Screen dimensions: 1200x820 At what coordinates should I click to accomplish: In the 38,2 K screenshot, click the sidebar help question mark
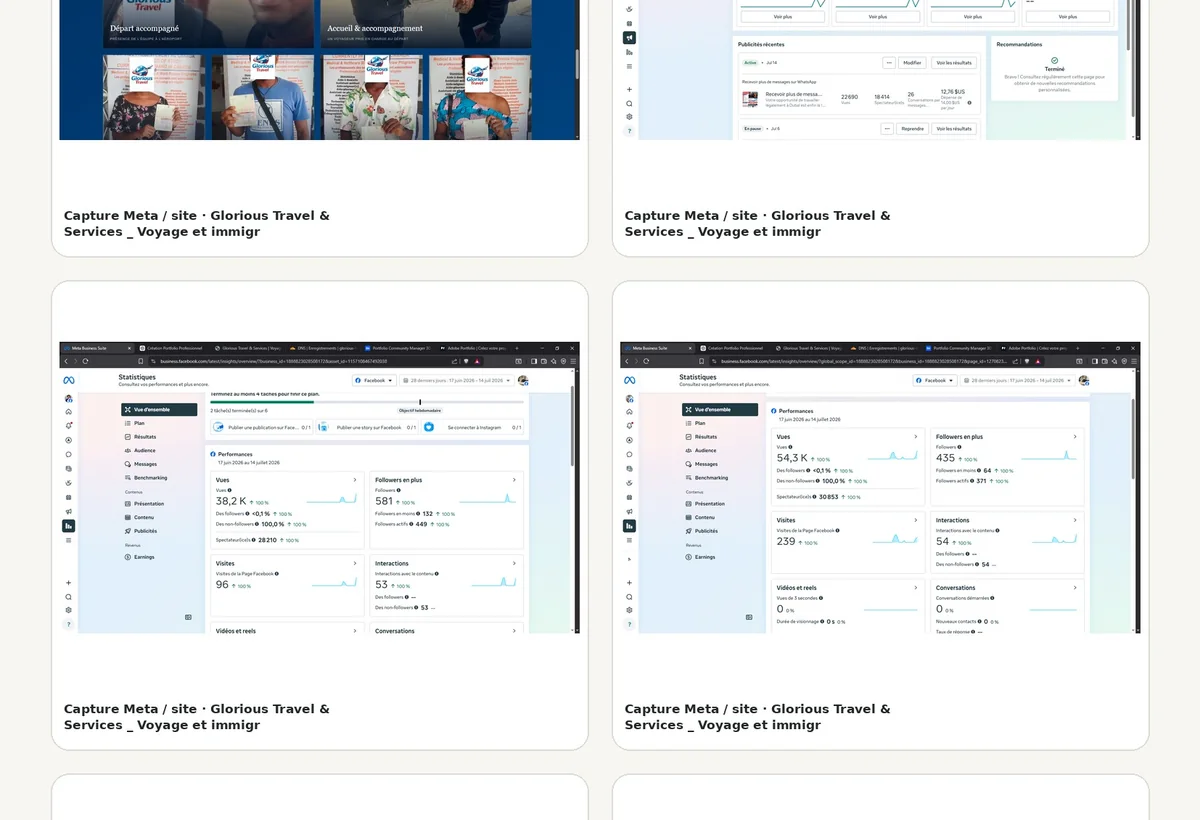69,624
